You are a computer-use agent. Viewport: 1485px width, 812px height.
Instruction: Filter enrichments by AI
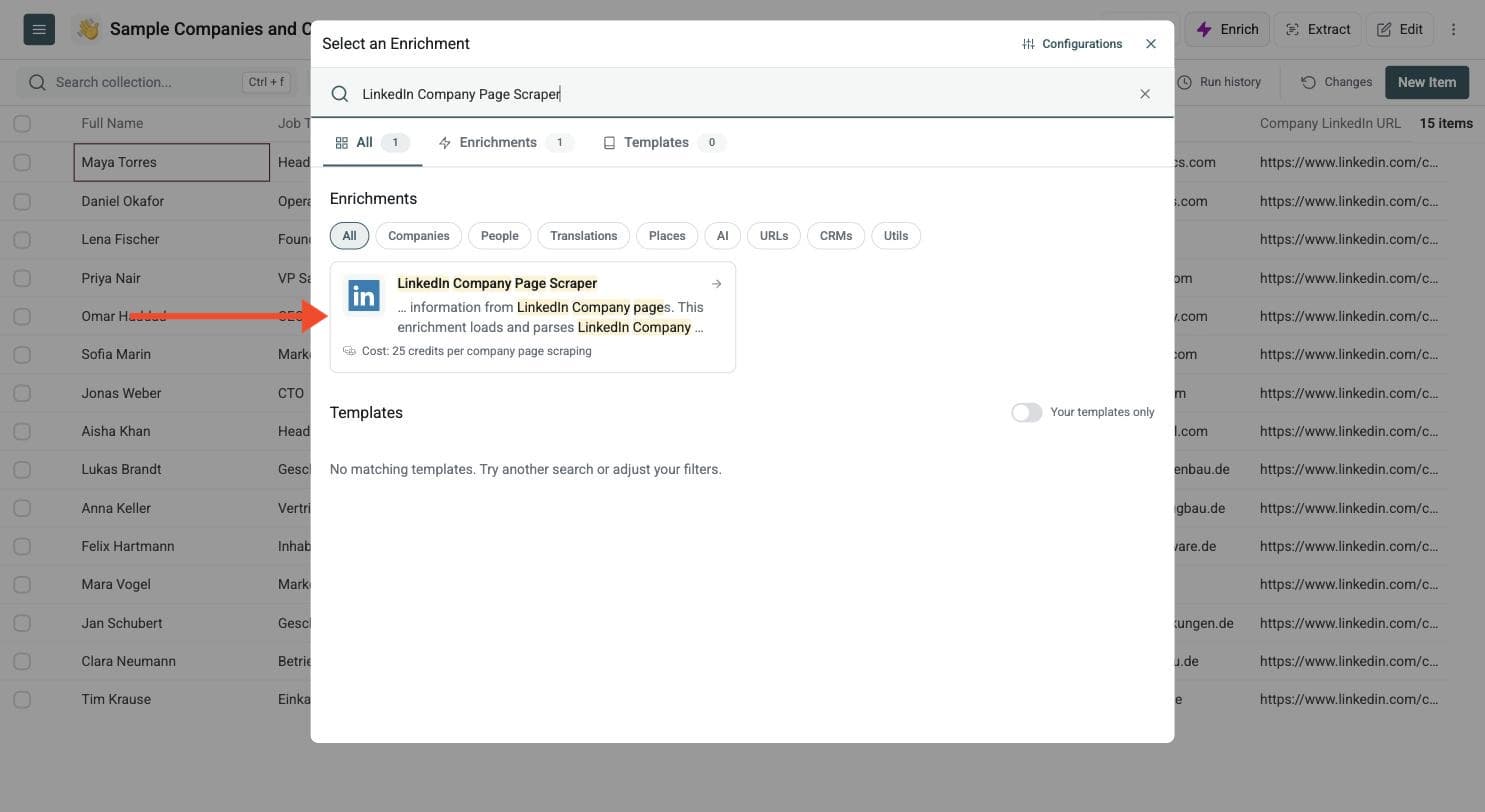pyautogui.click(x=722, y=236)
